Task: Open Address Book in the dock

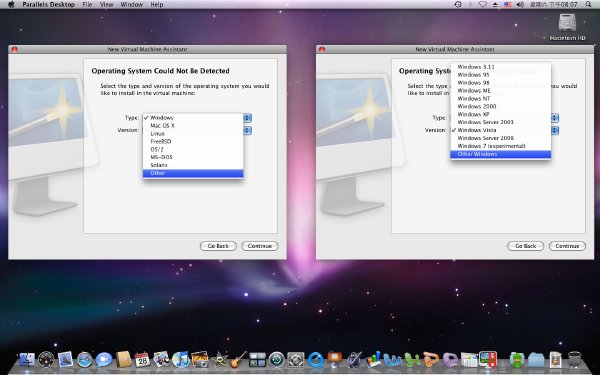Action: tap(123, 360)
